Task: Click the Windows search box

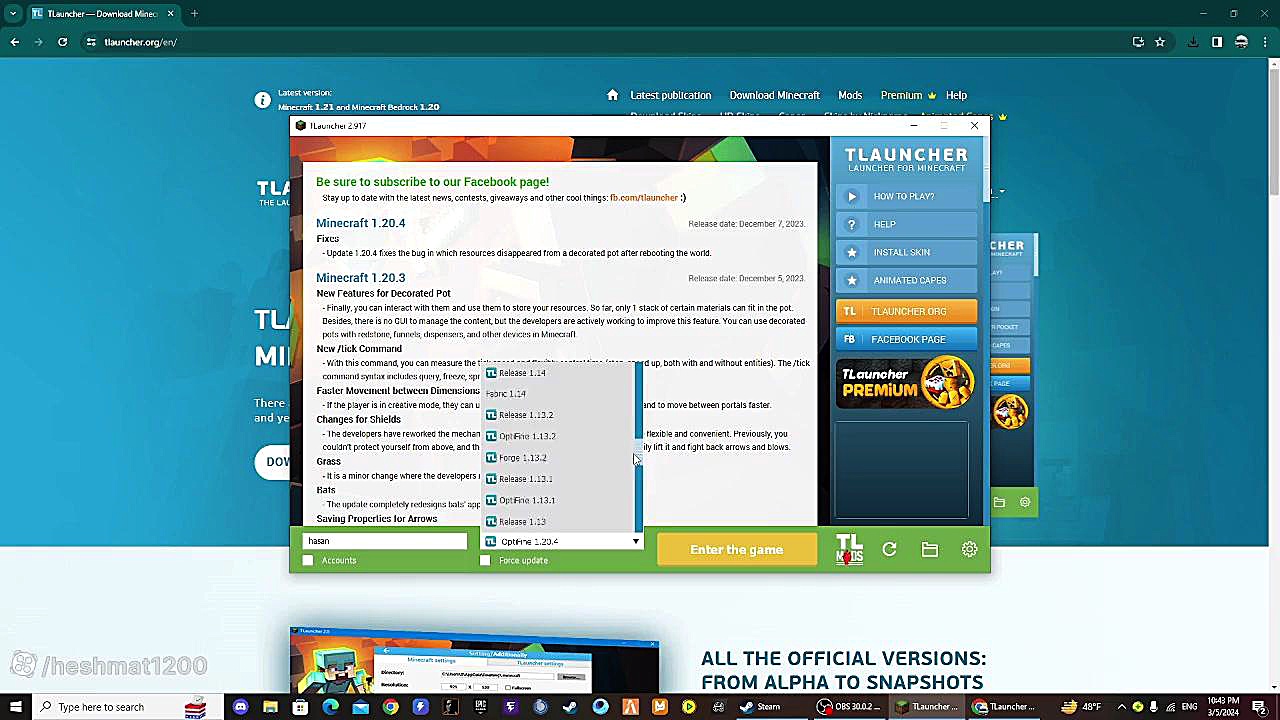Action: 121,707
